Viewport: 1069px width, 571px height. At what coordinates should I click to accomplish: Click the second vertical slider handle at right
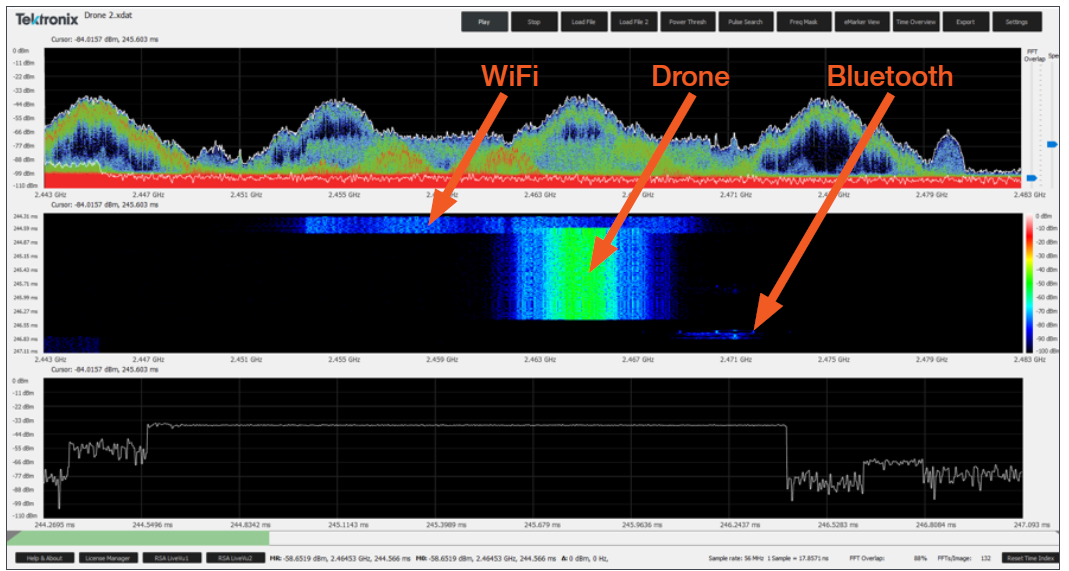pos(1052,145)
